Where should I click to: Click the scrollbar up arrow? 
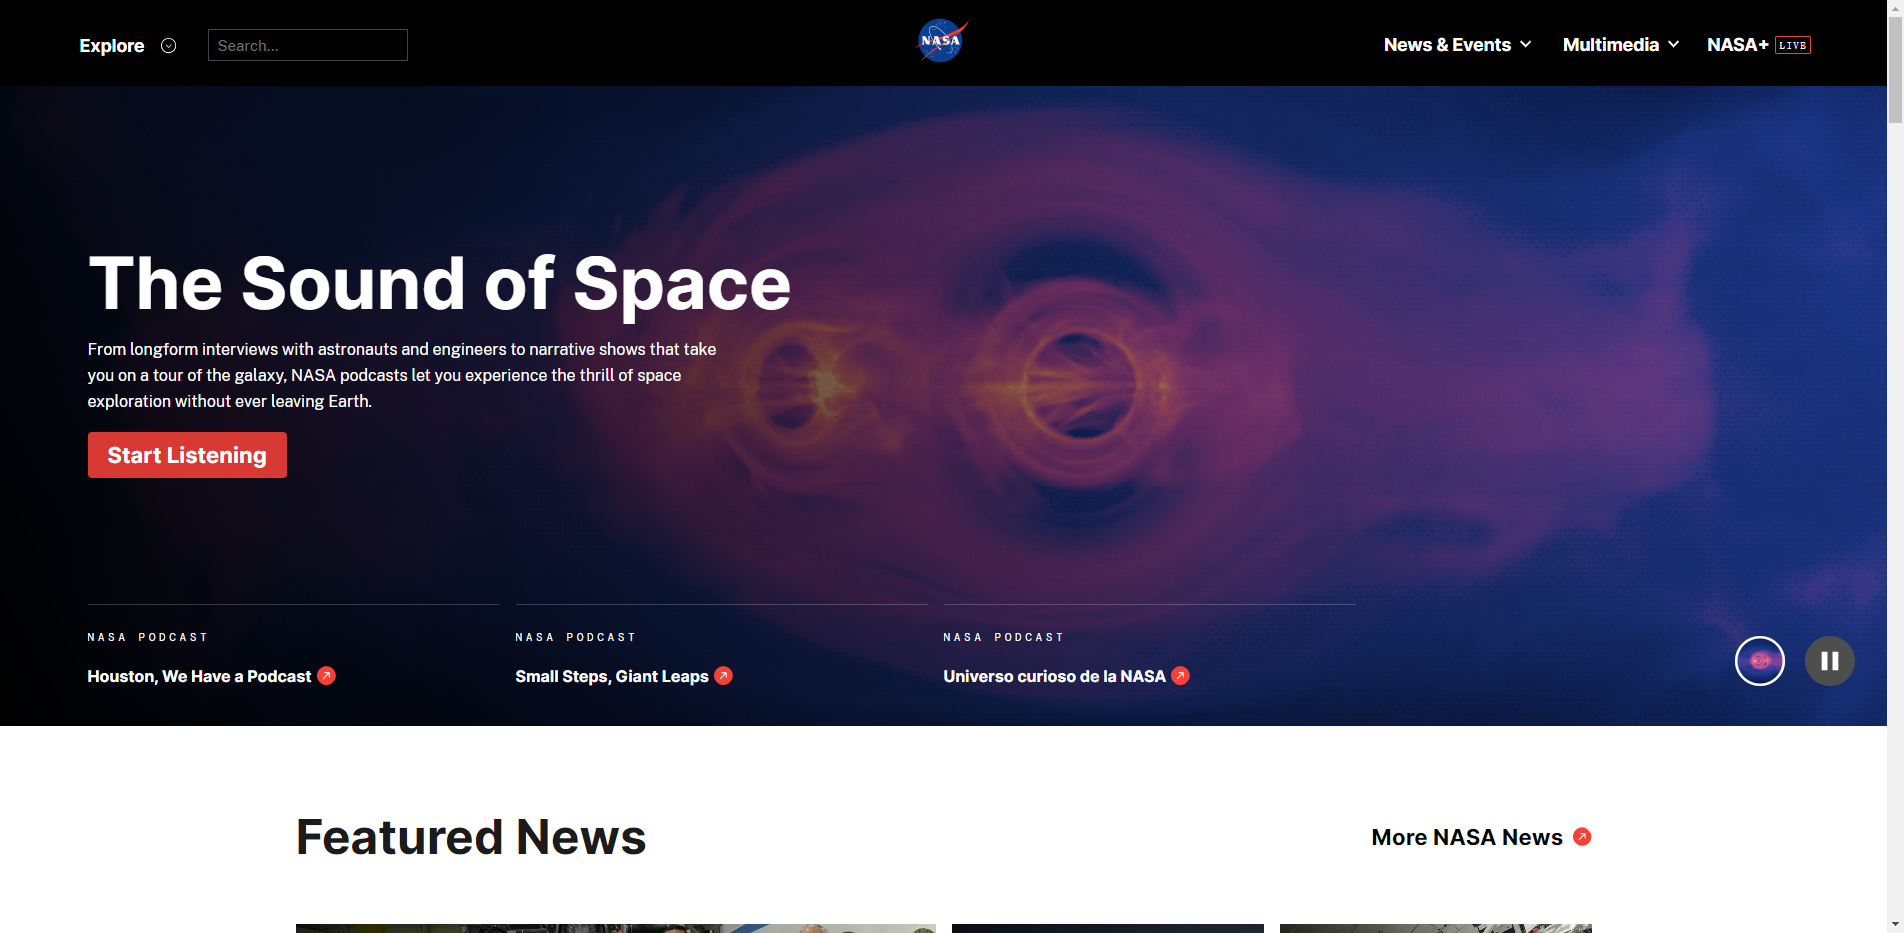[1895, 8]
